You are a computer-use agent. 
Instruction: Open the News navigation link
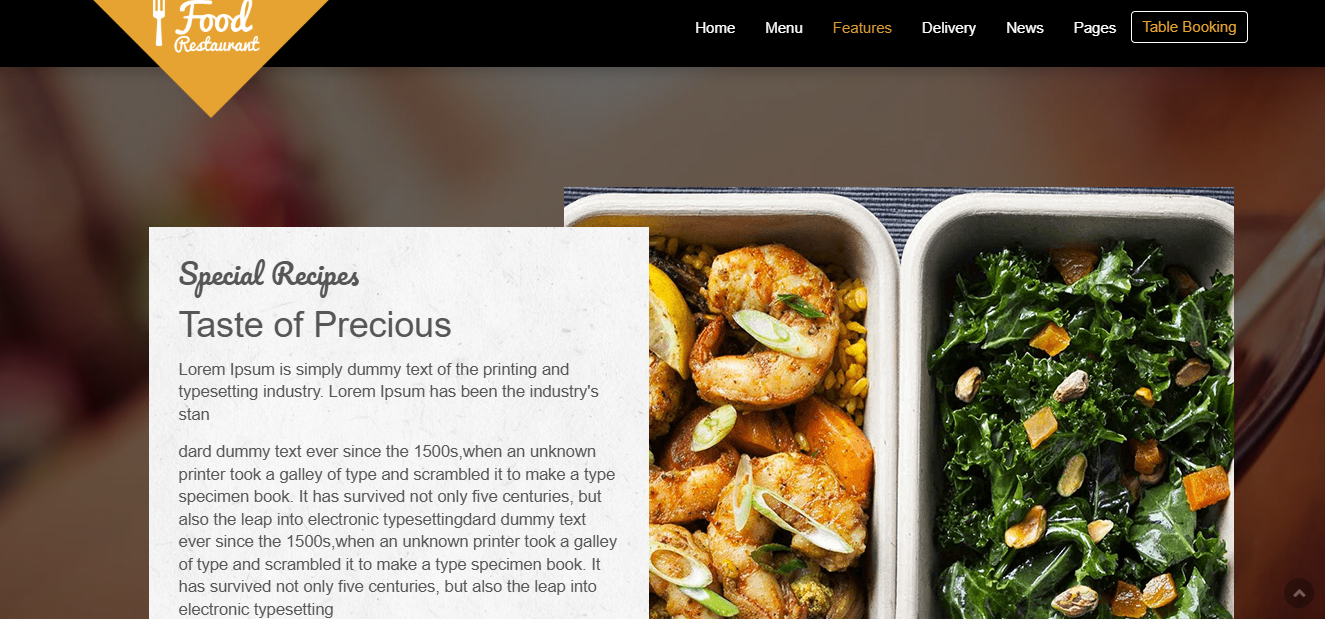1025,28
